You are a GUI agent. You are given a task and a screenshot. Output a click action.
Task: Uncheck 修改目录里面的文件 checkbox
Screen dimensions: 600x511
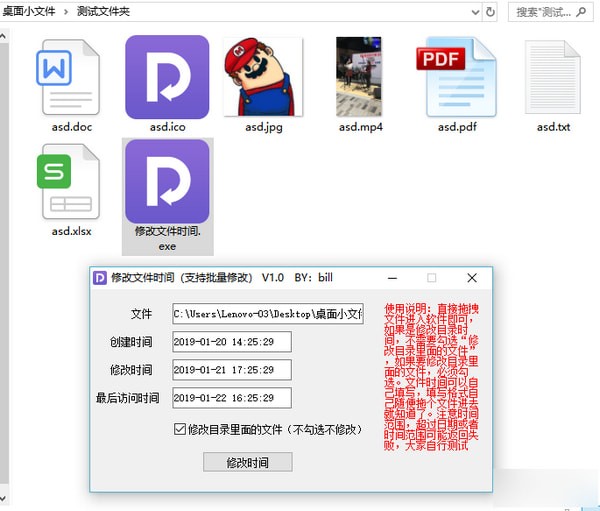(x=179, y=430)
